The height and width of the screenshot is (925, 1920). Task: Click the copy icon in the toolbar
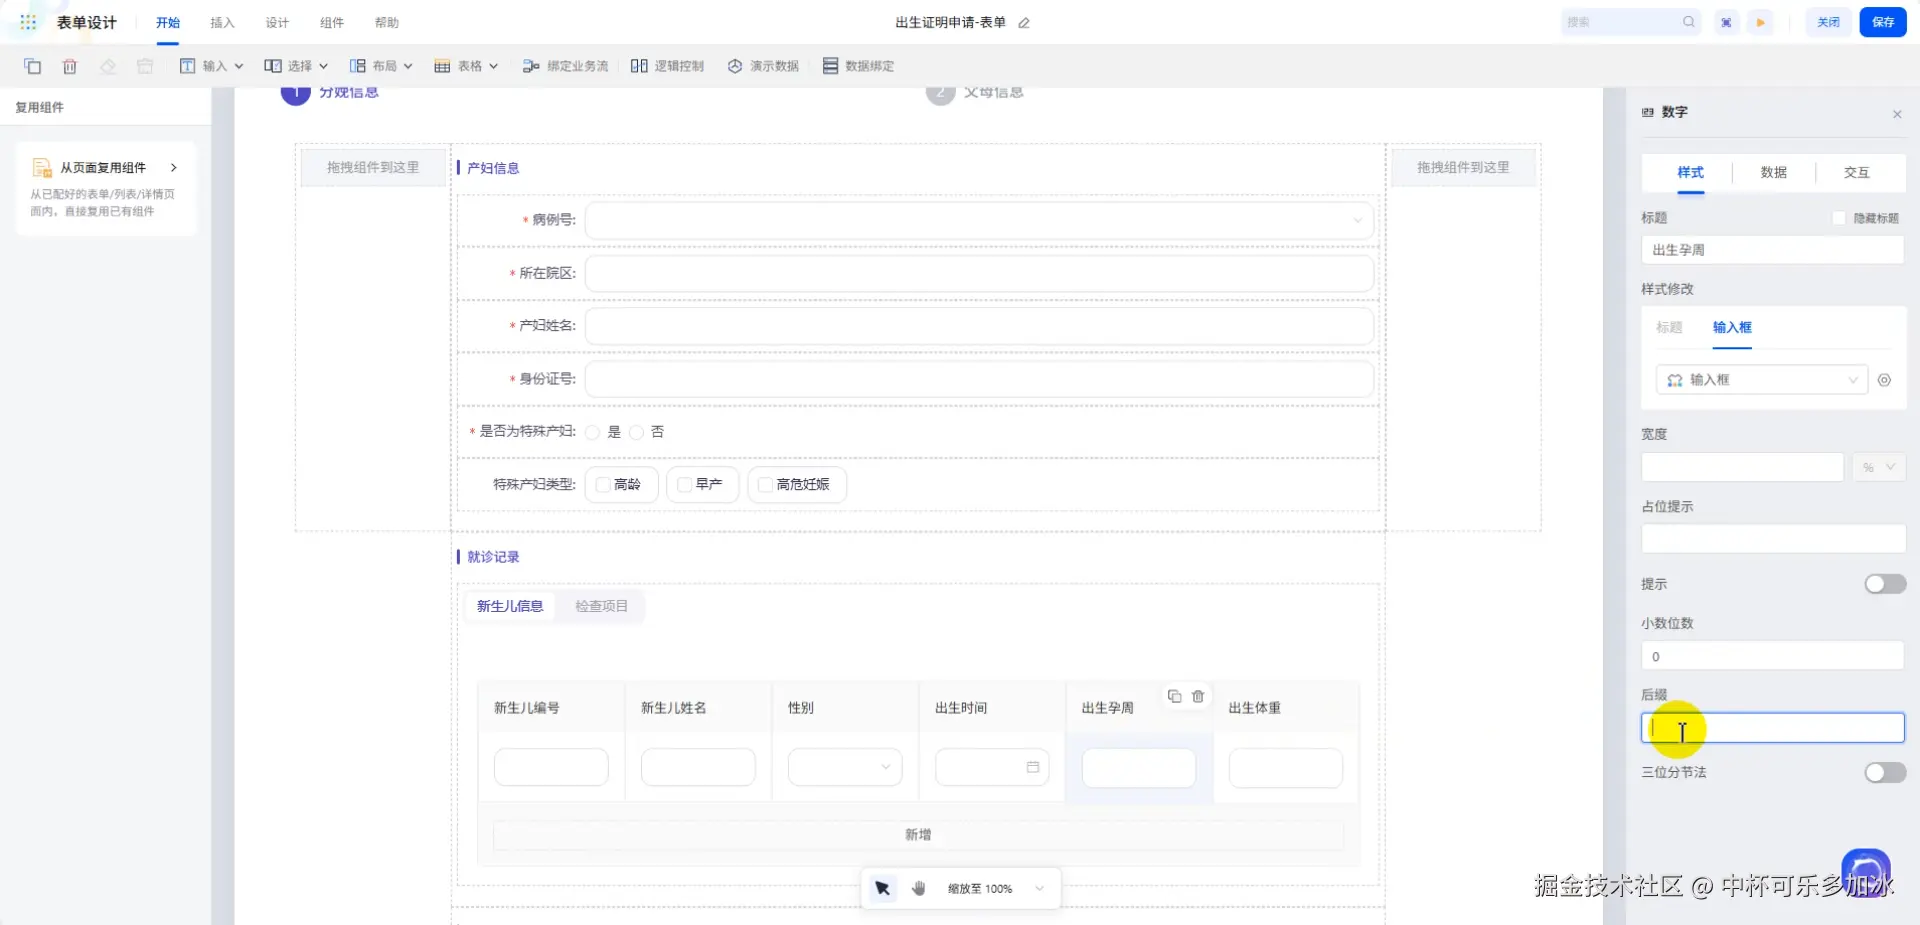click(x=32, y=66)
